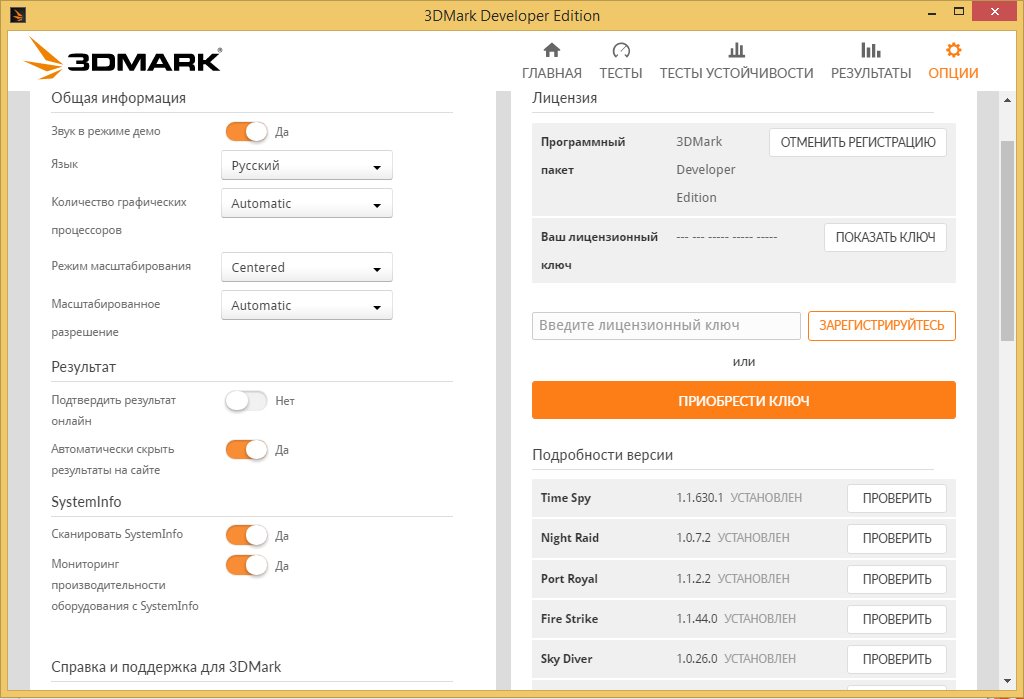The width and height of the screenshot is (1024, 699).
Task: Click the Ваш лицензионный ключ label
Action: coord(600,251)
